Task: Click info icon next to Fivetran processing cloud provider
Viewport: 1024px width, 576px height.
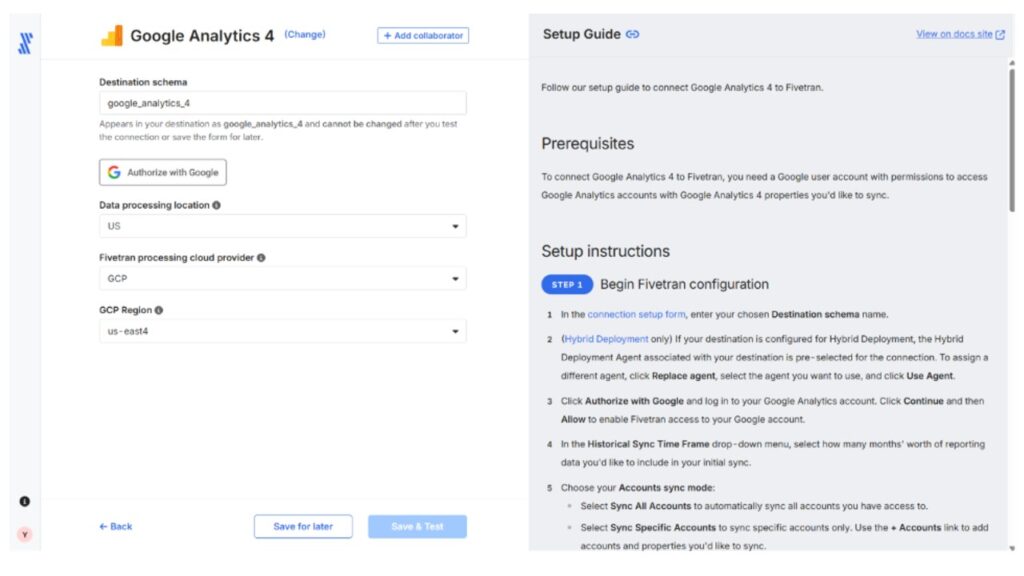Action: [x=261, y=258]
